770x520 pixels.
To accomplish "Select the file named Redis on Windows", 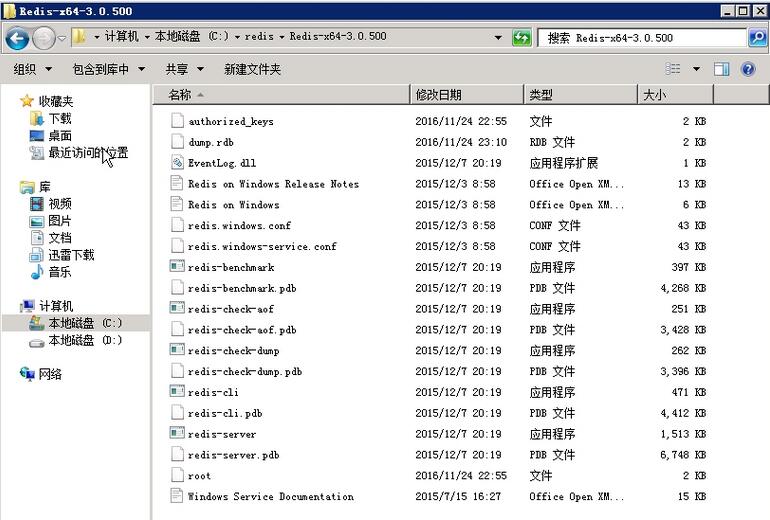I will pos(234,205).
